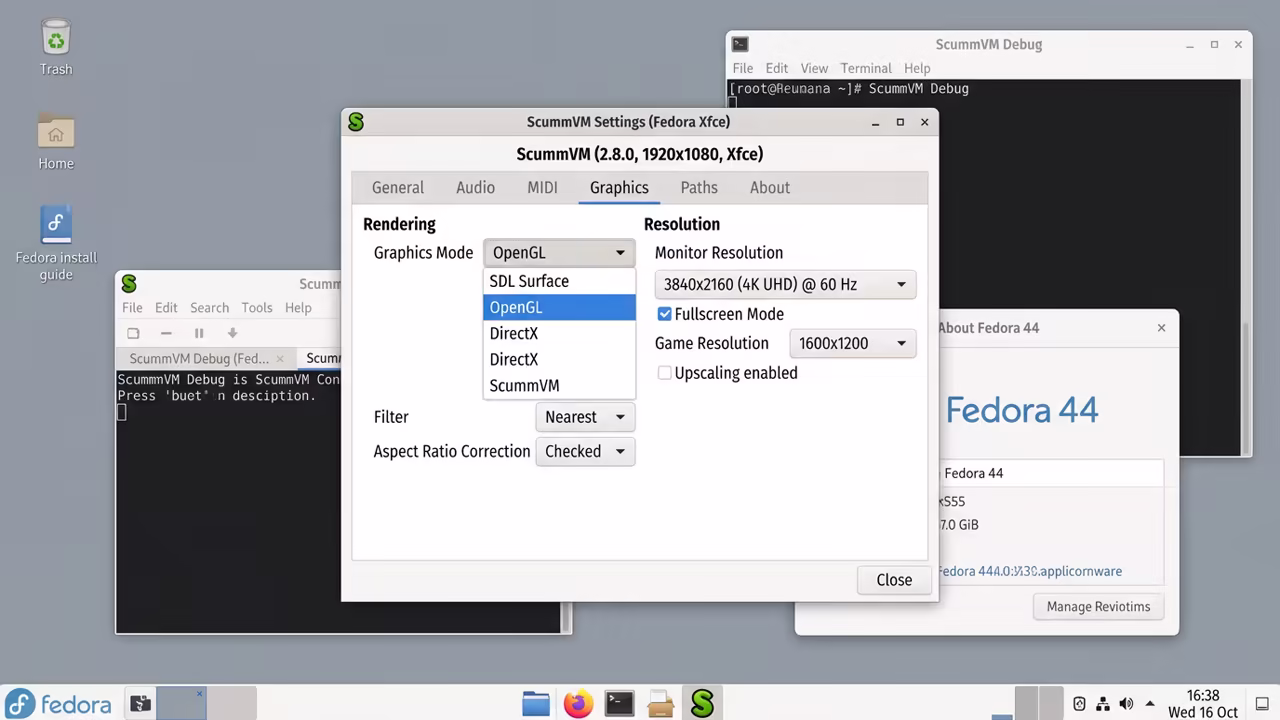The height and width of the screenshot is (720, 1280).
Task: Switch to the MIDI tab
Action: pos(542,187)
